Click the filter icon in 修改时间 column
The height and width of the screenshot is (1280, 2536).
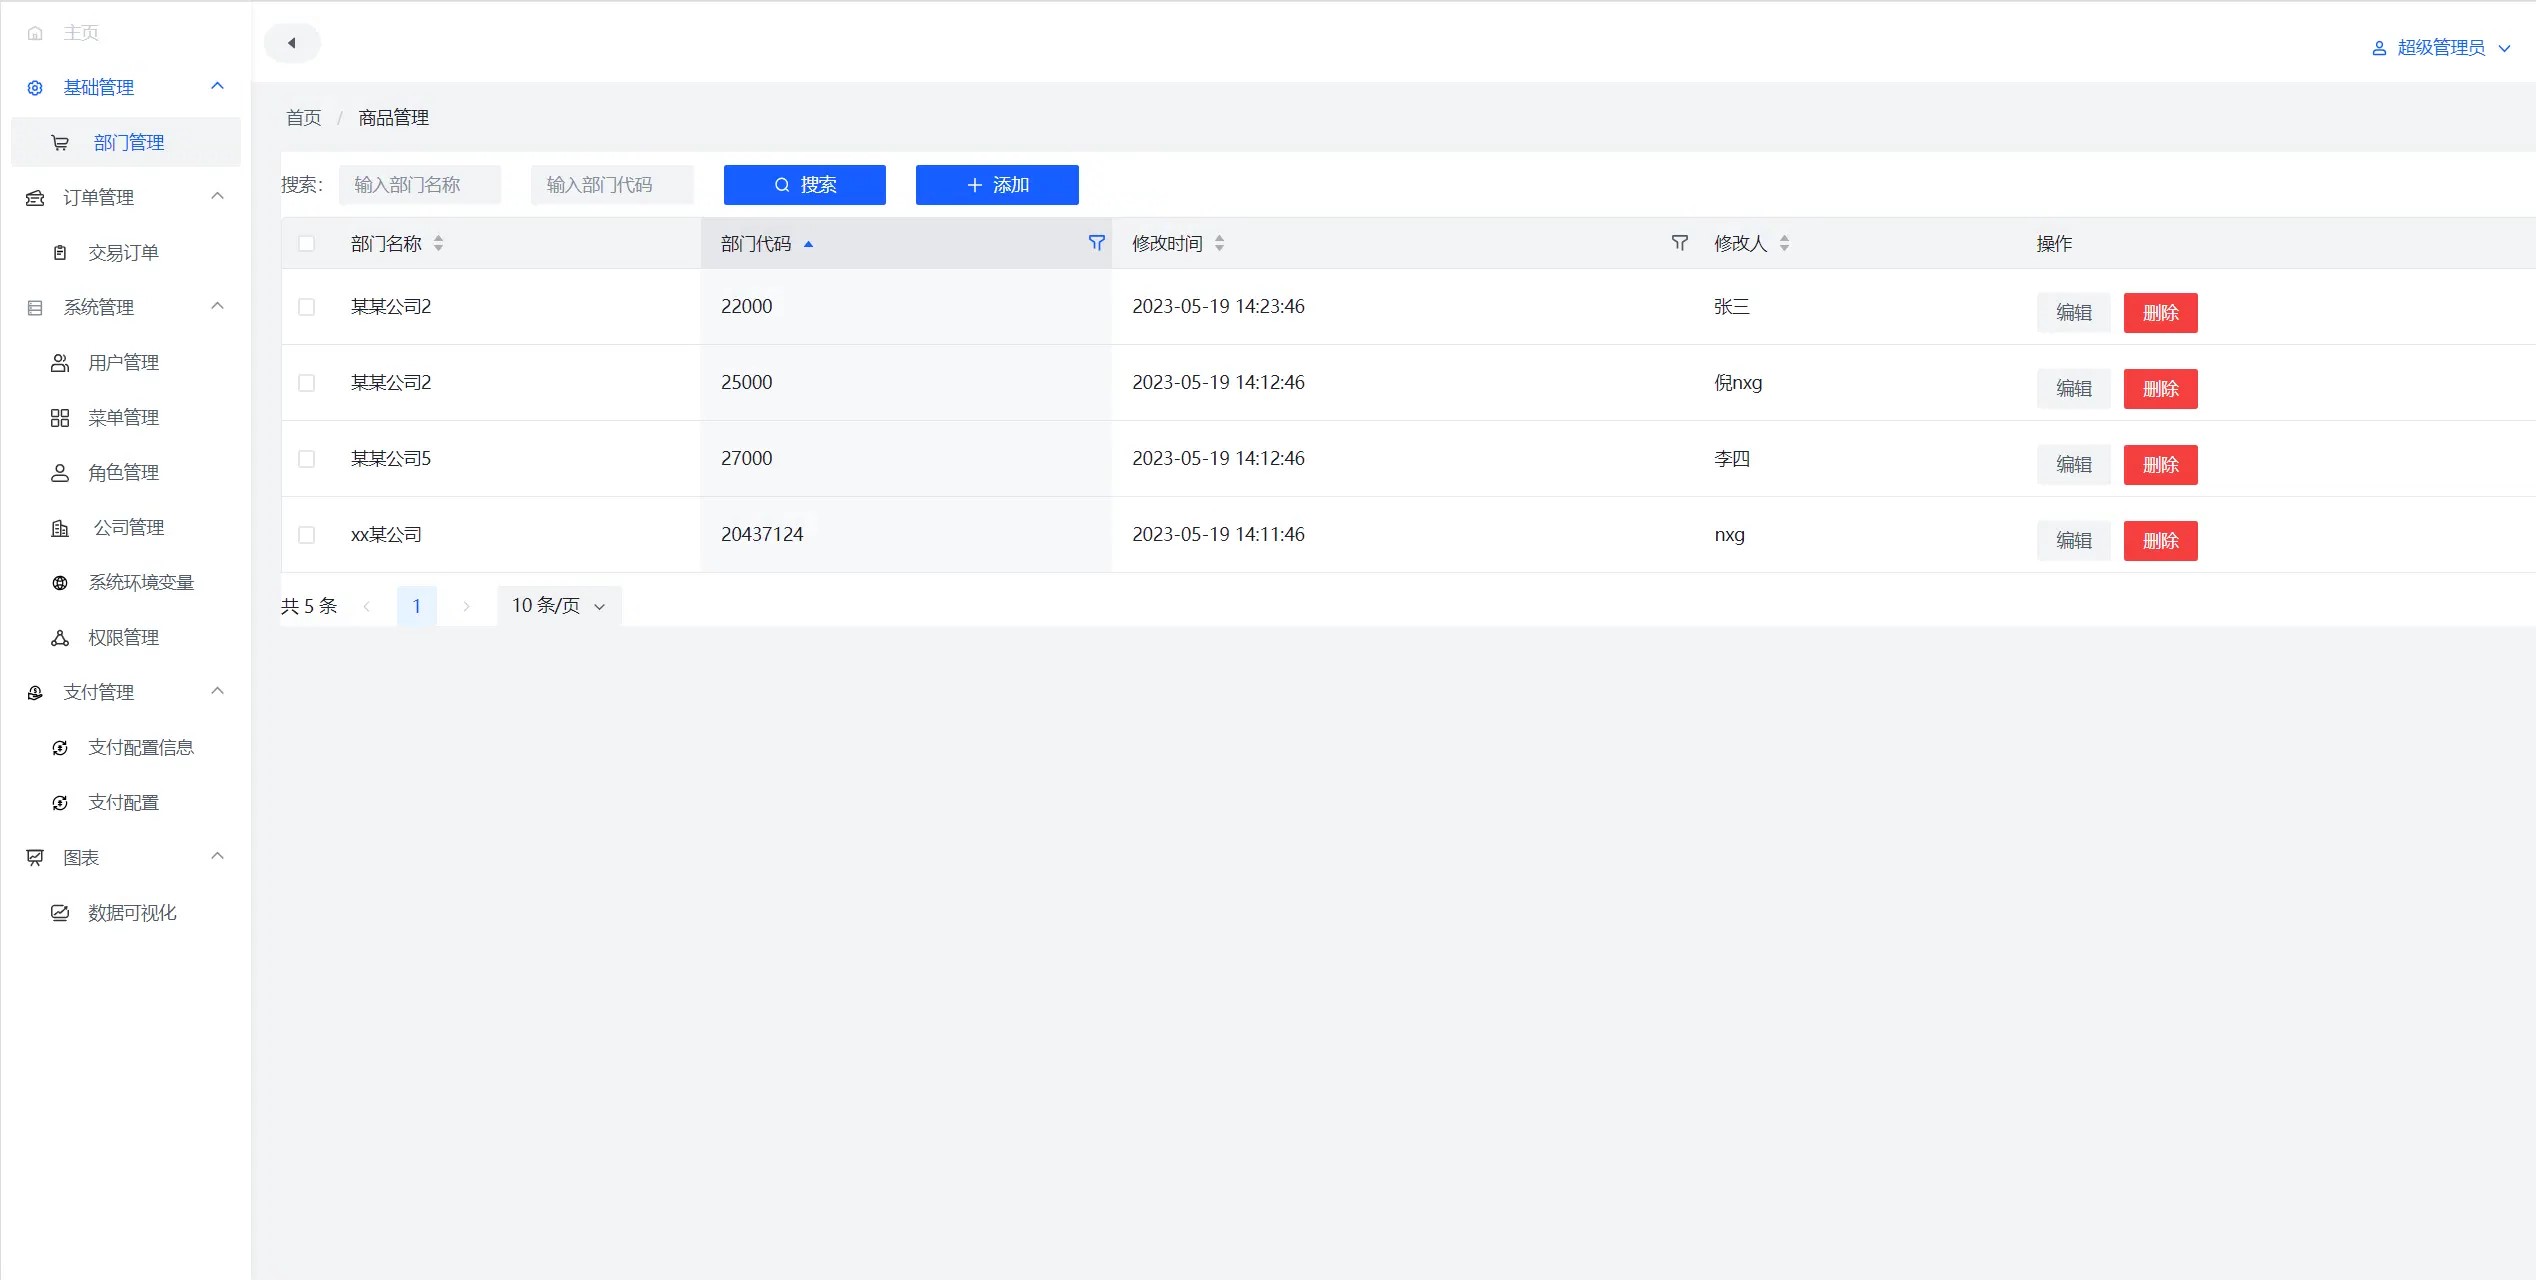(x=1679, y=243)
